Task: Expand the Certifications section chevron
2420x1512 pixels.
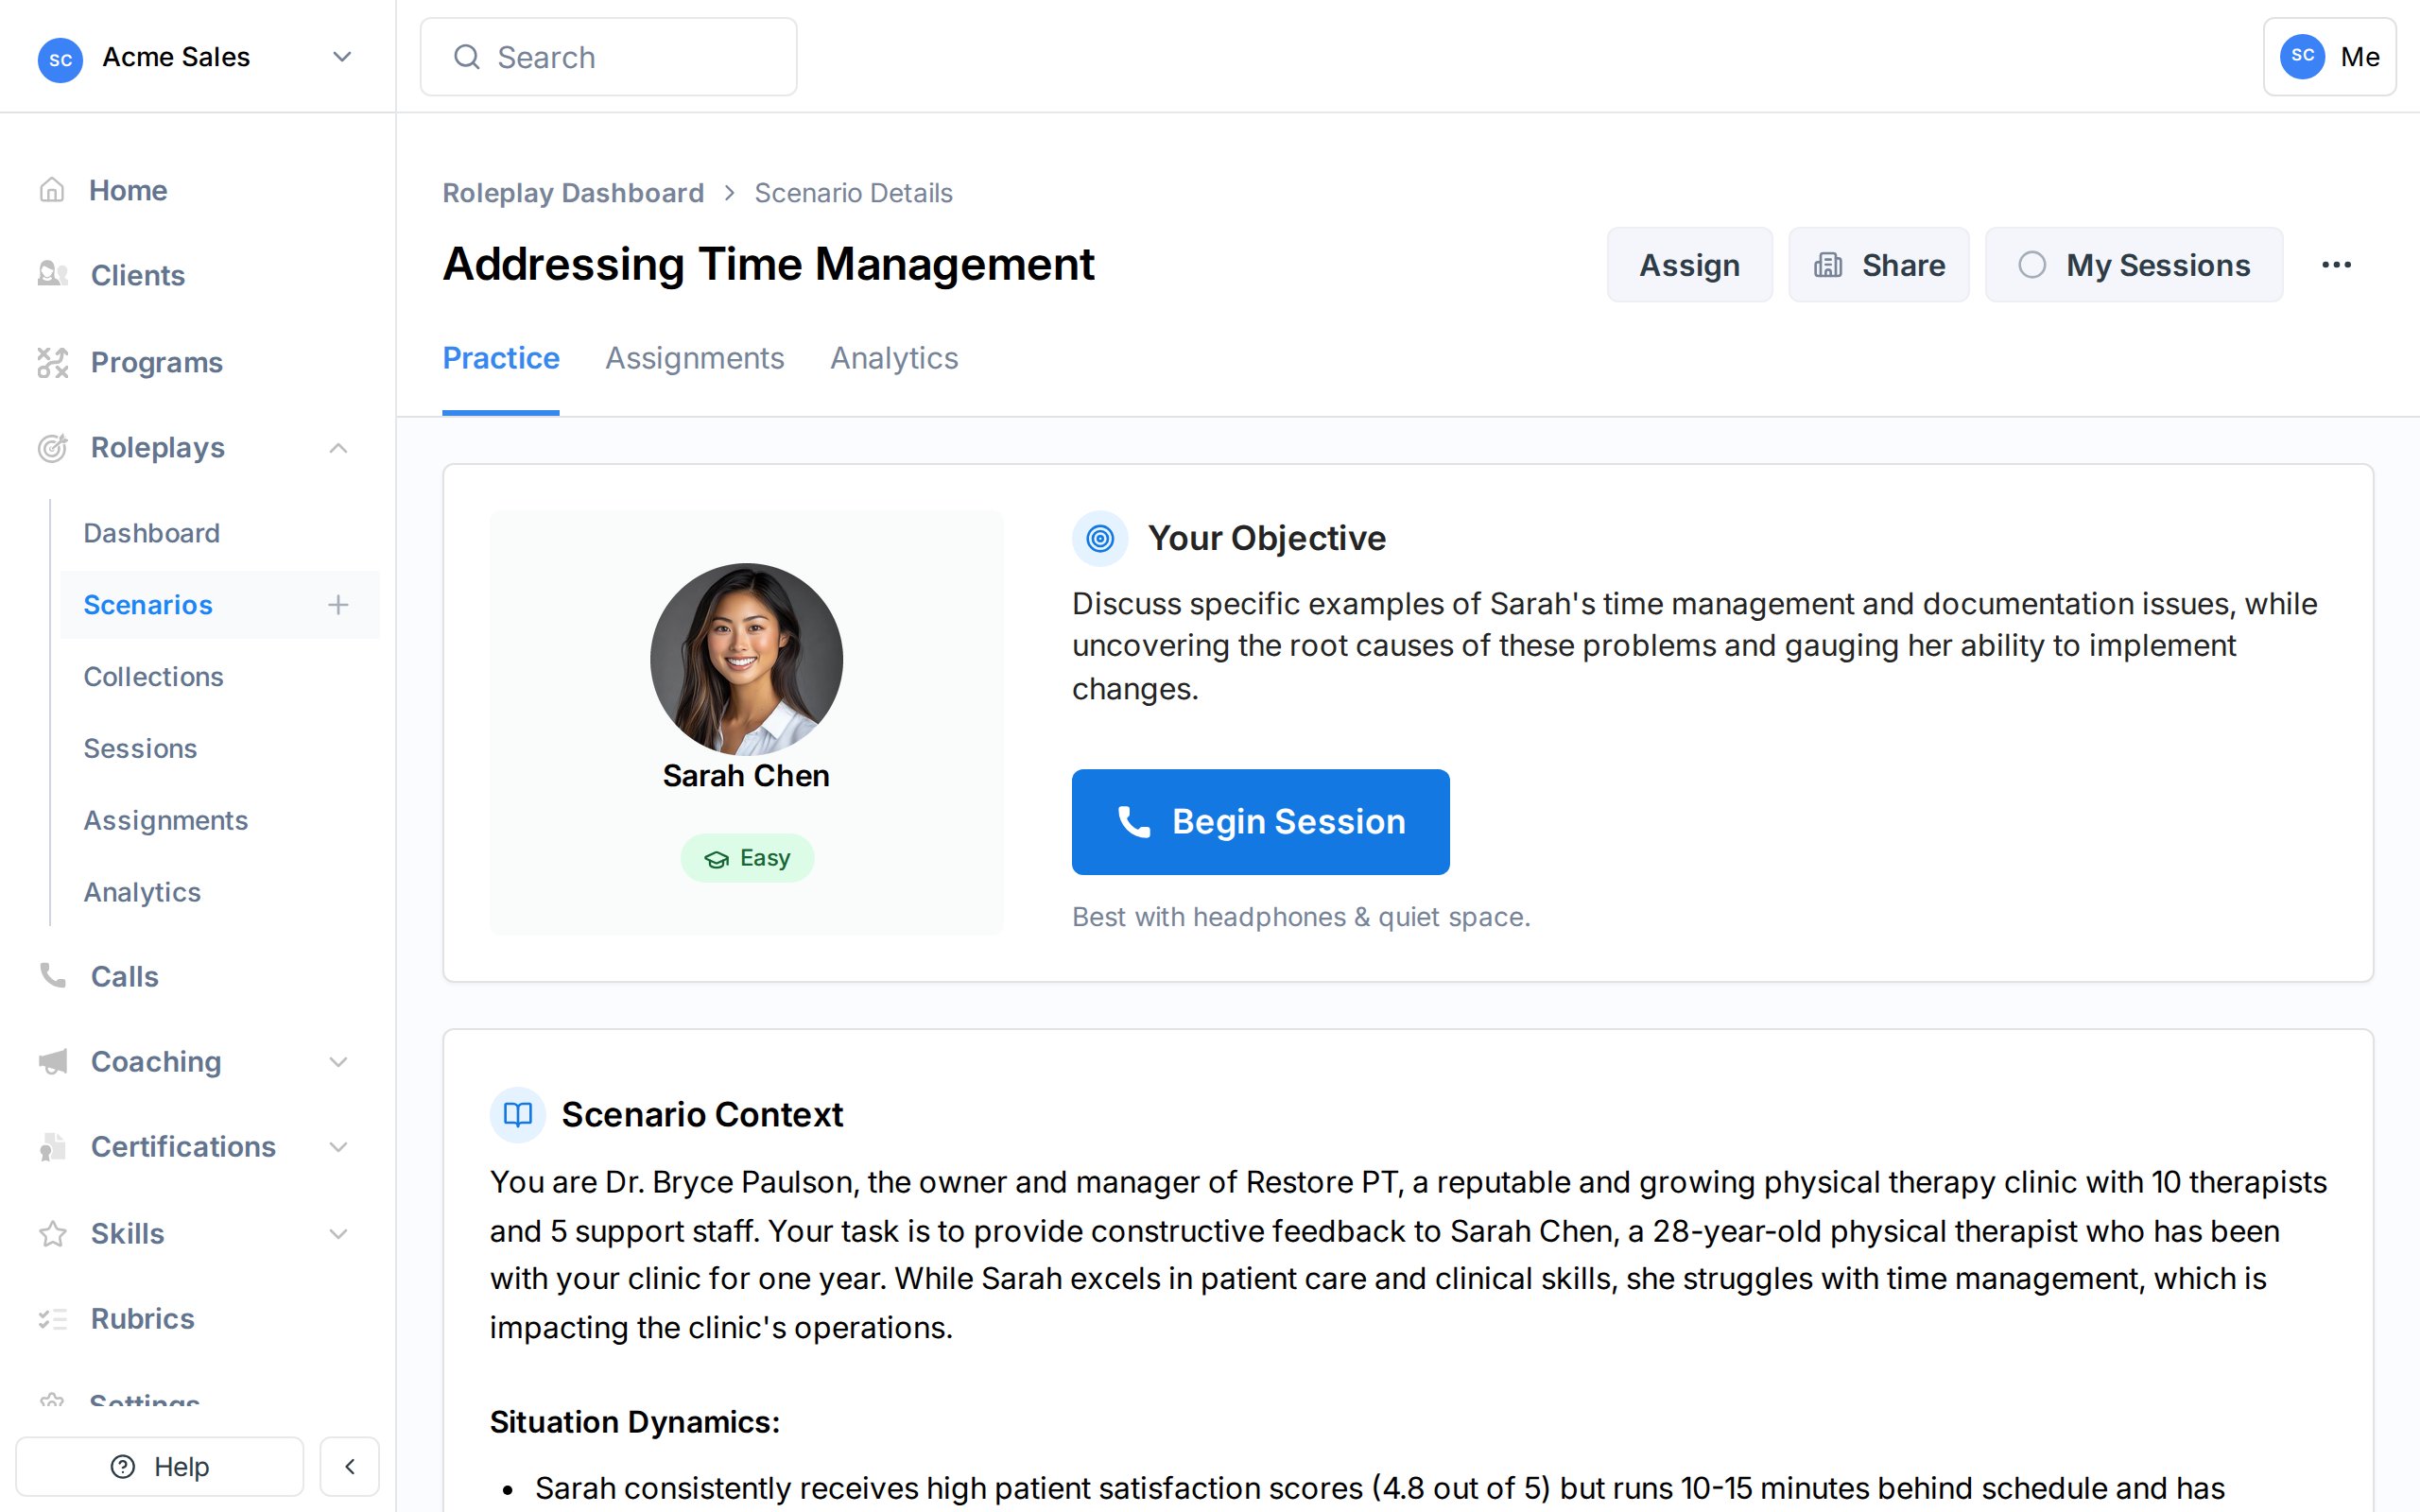Action: click(338, 1147)
